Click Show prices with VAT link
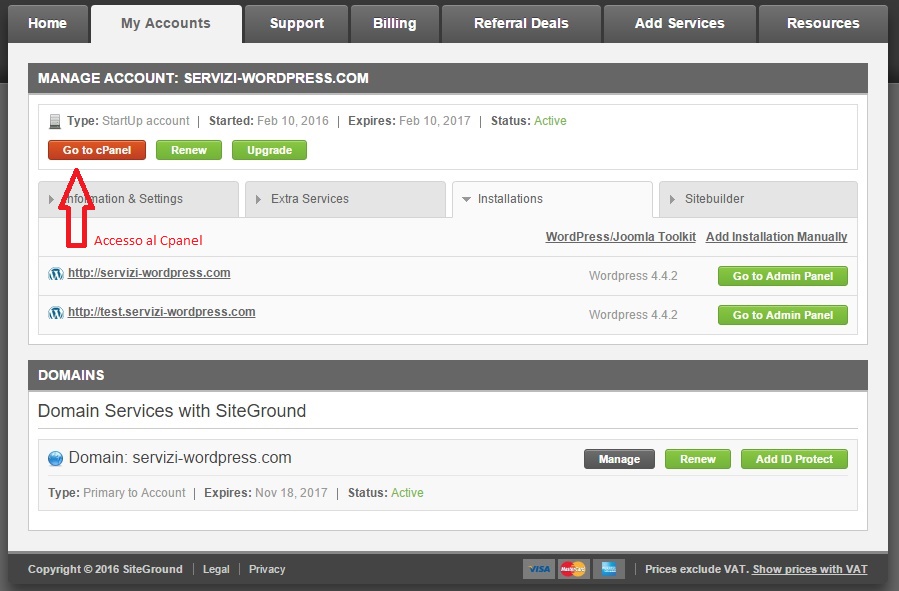 click(x=810, y=569)
